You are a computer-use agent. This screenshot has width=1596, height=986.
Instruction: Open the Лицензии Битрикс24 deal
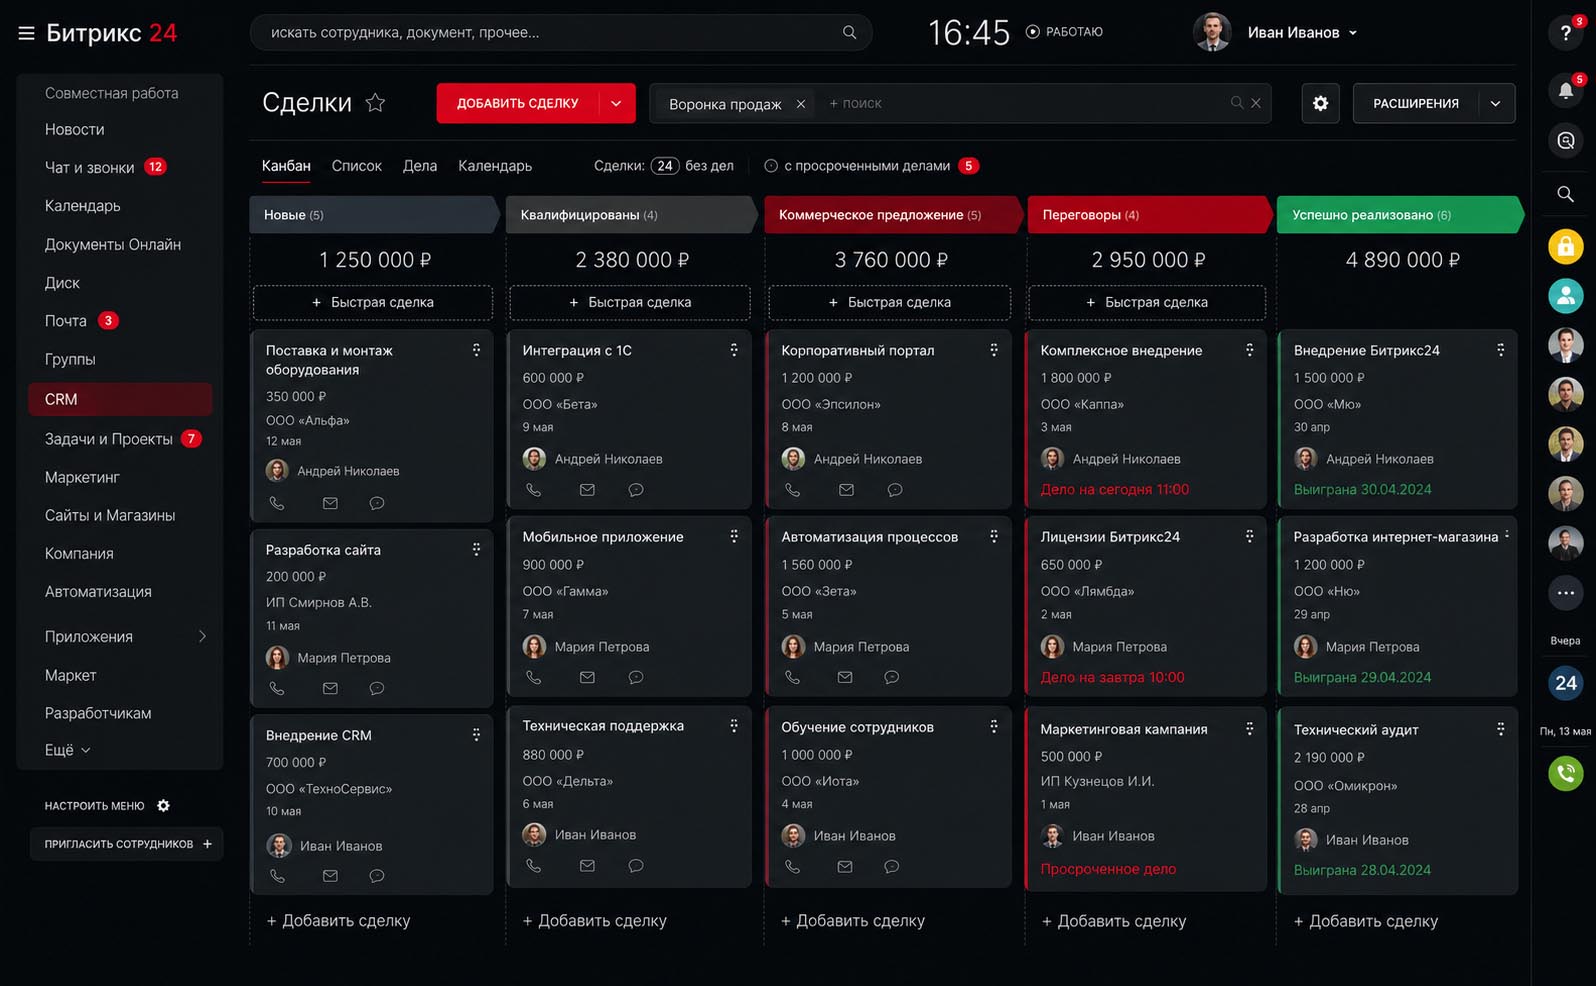point(1110,537)
